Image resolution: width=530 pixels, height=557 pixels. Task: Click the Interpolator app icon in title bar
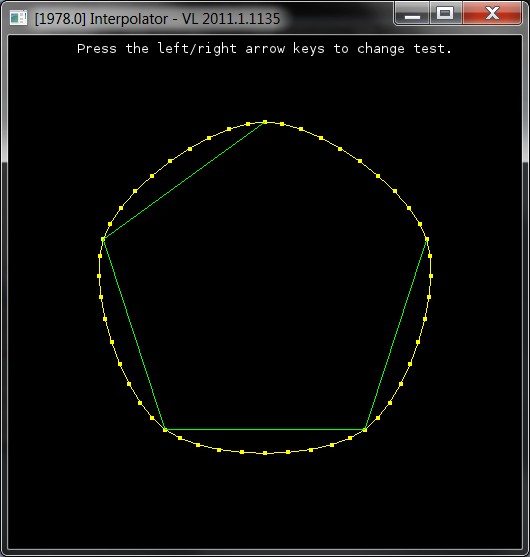pyautogui.click(x=18, y=18)
